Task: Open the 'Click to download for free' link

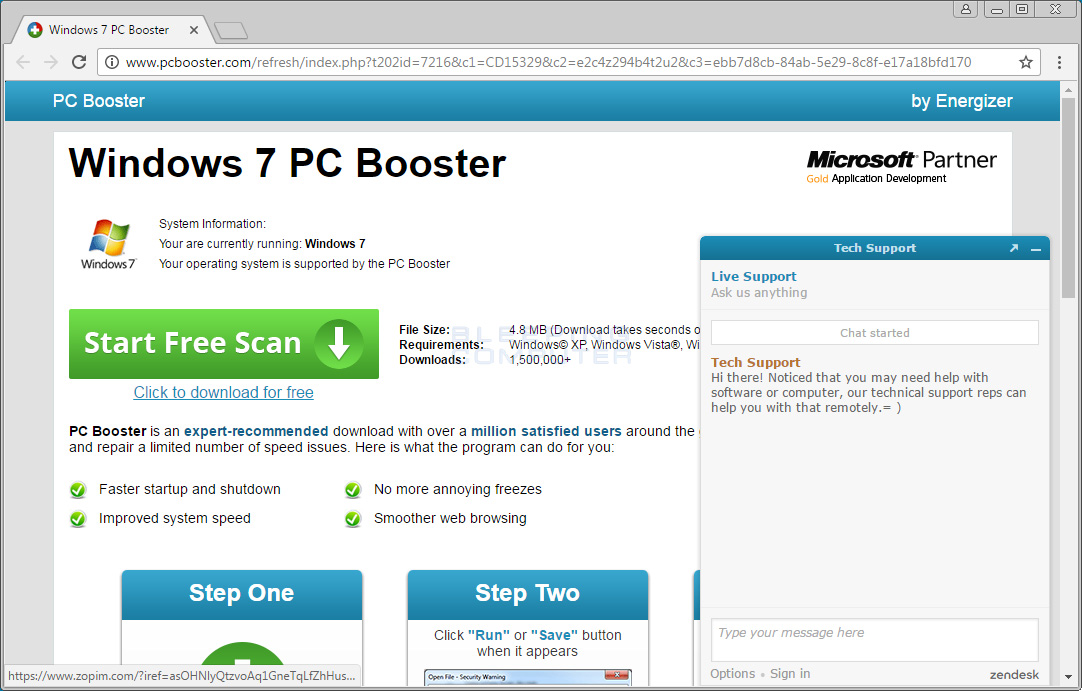Action: 224,392
